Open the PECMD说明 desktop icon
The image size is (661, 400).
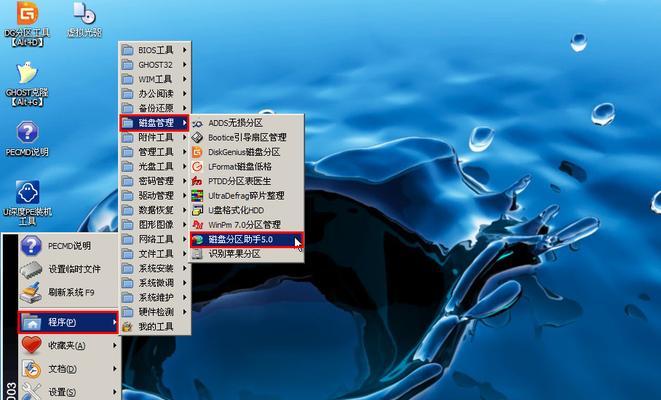coord(27,138)
